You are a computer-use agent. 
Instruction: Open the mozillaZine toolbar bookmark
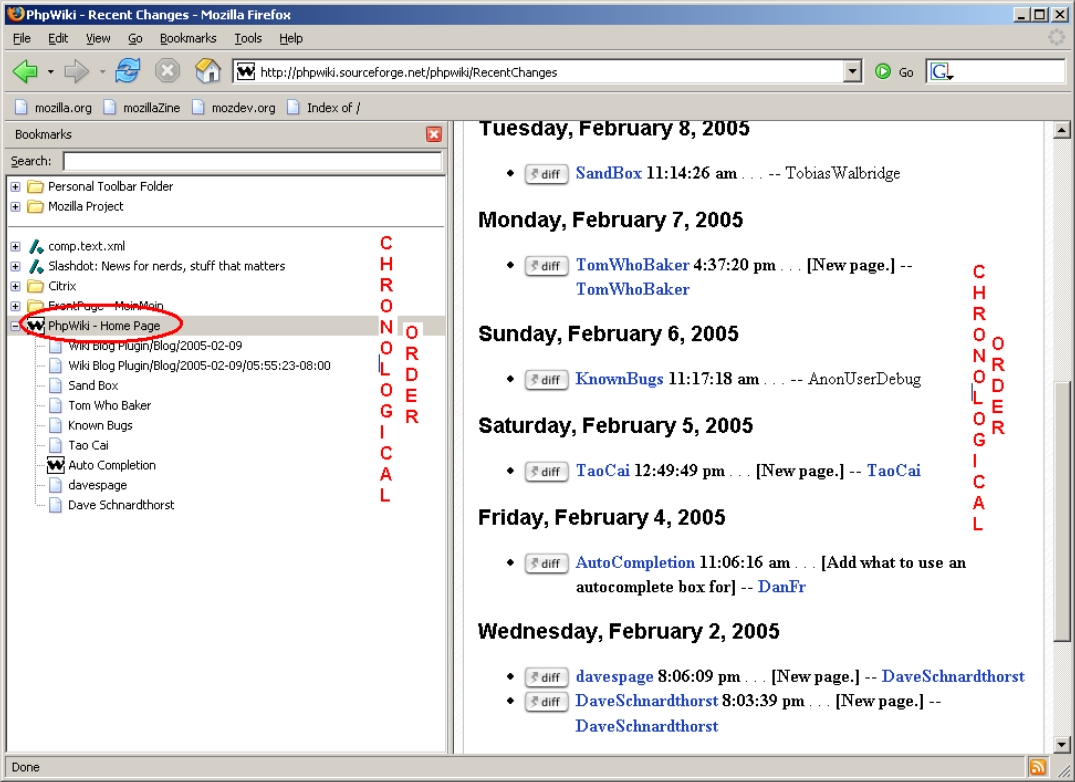142,108
